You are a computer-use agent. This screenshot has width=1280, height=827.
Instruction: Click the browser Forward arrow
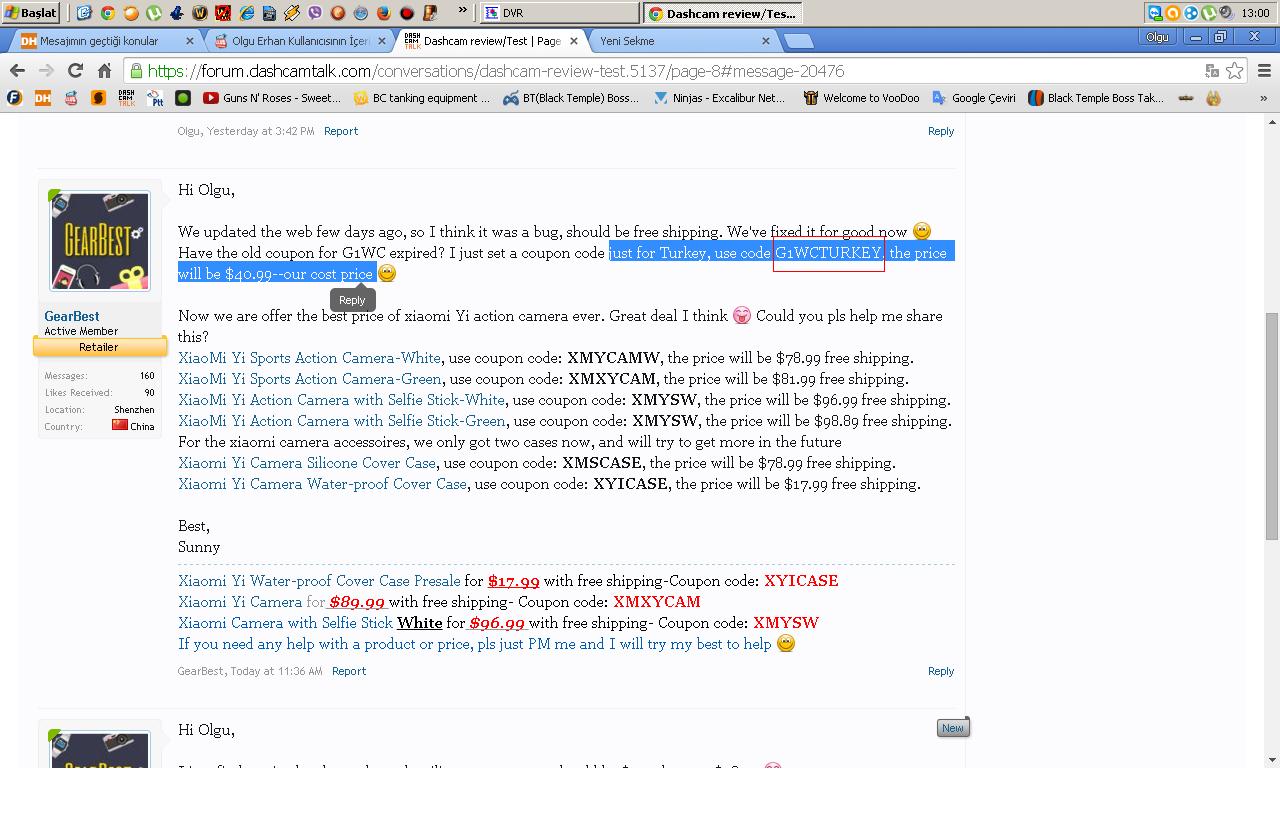[46, 70]
